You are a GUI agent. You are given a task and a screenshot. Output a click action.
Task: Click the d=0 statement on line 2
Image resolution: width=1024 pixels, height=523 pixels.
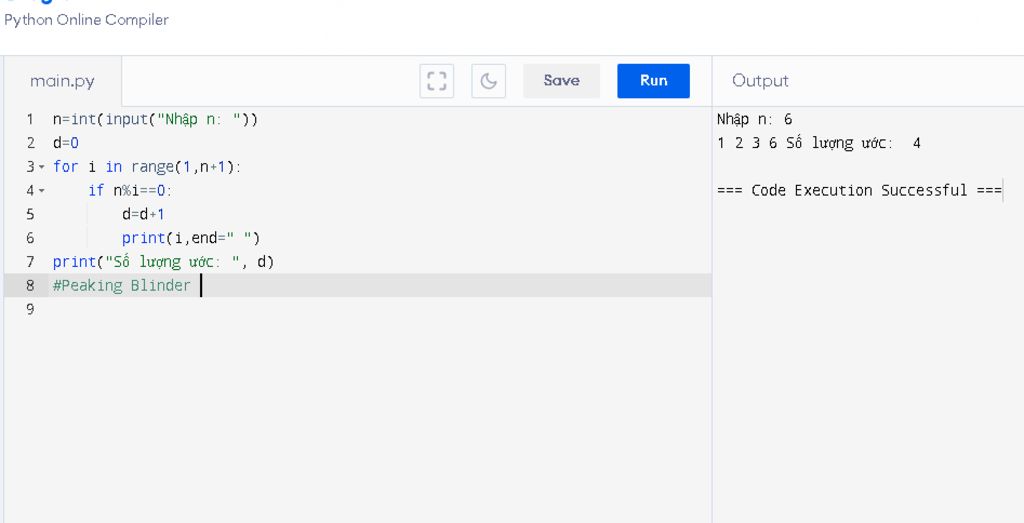click(66, 143)
